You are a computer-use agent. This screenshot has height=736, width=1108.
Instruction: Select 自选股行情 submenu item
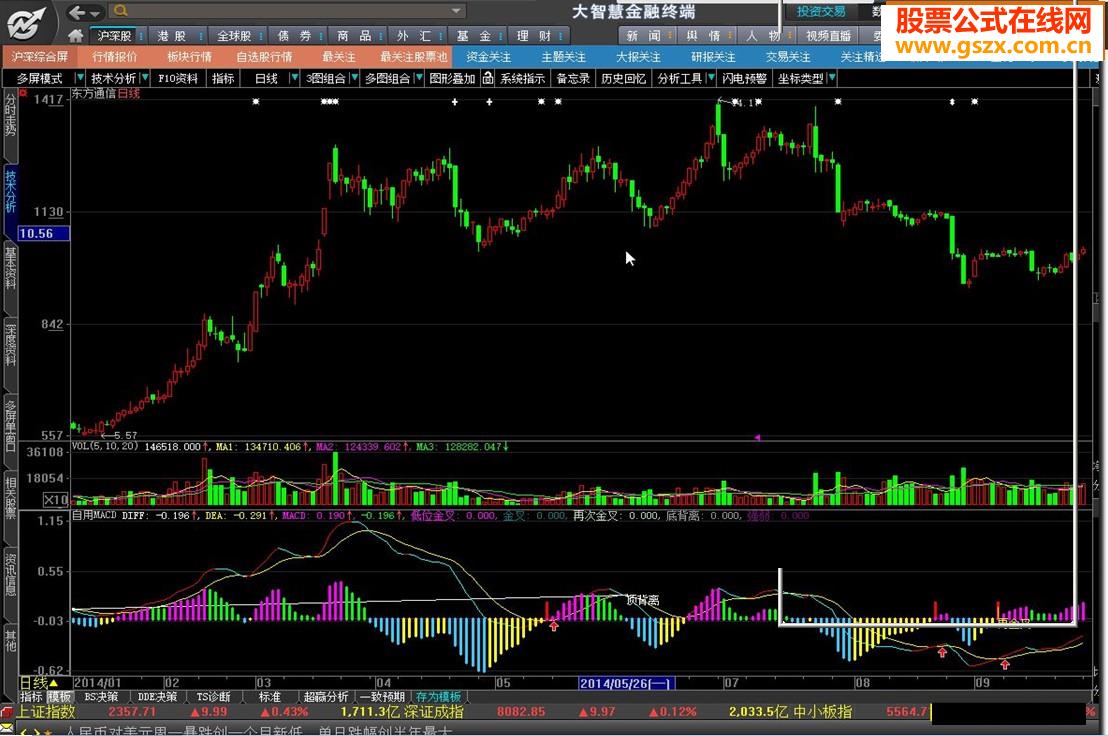click(264, 57)
